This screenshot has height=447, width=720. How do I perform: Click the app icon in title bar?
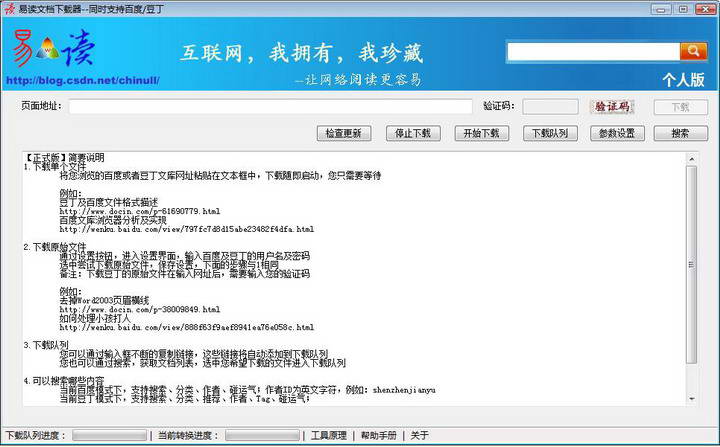pos(9,9)
